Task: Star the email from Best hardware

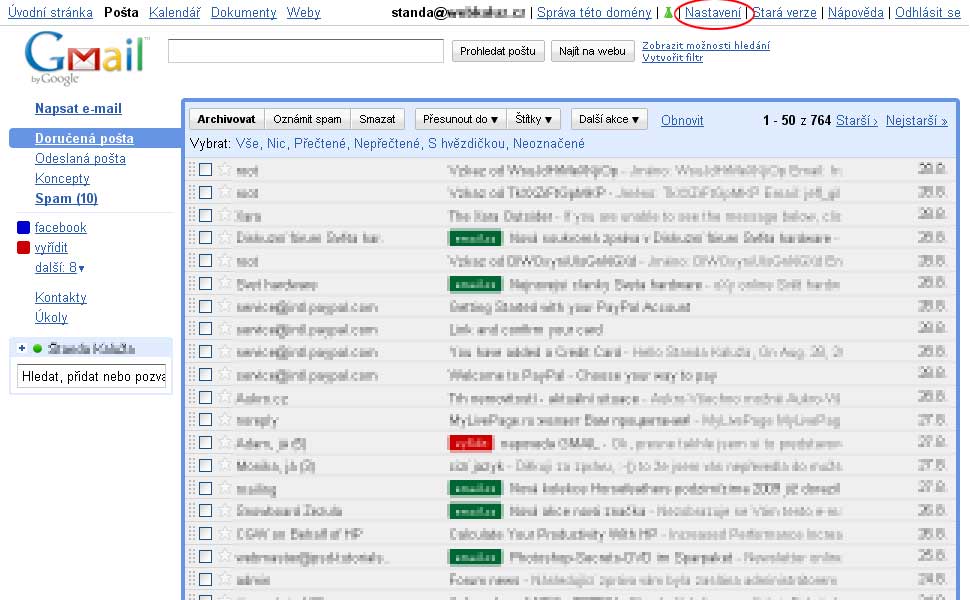Action: 225,283
